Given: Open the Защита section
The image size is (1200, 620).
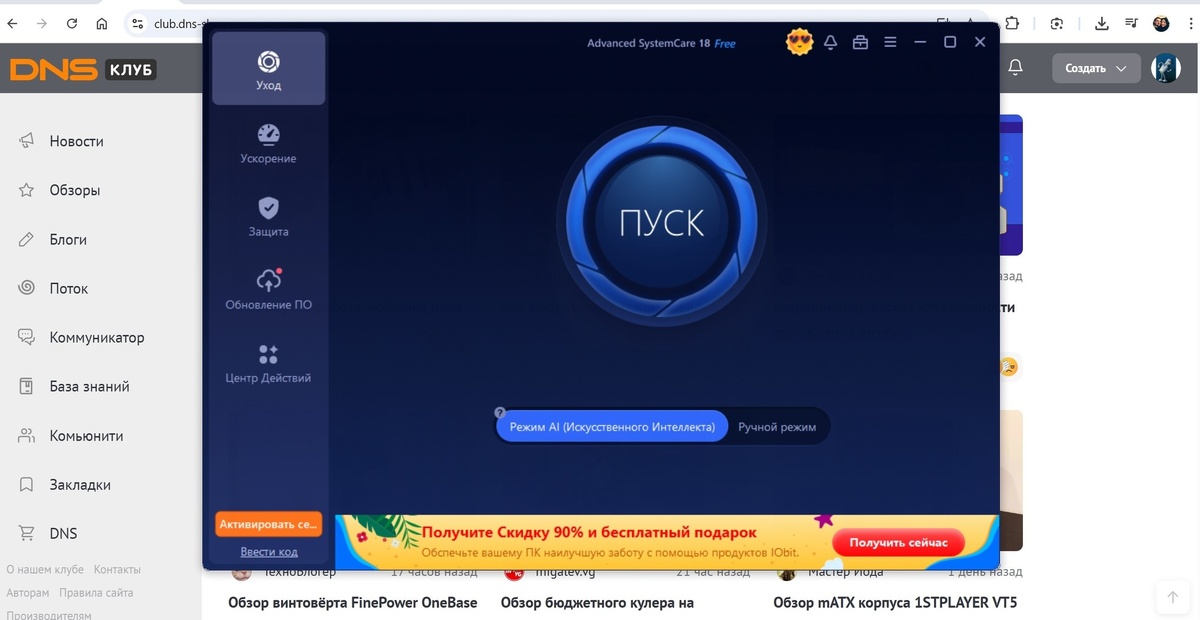Looking at the screenshot, I should 268,217.
